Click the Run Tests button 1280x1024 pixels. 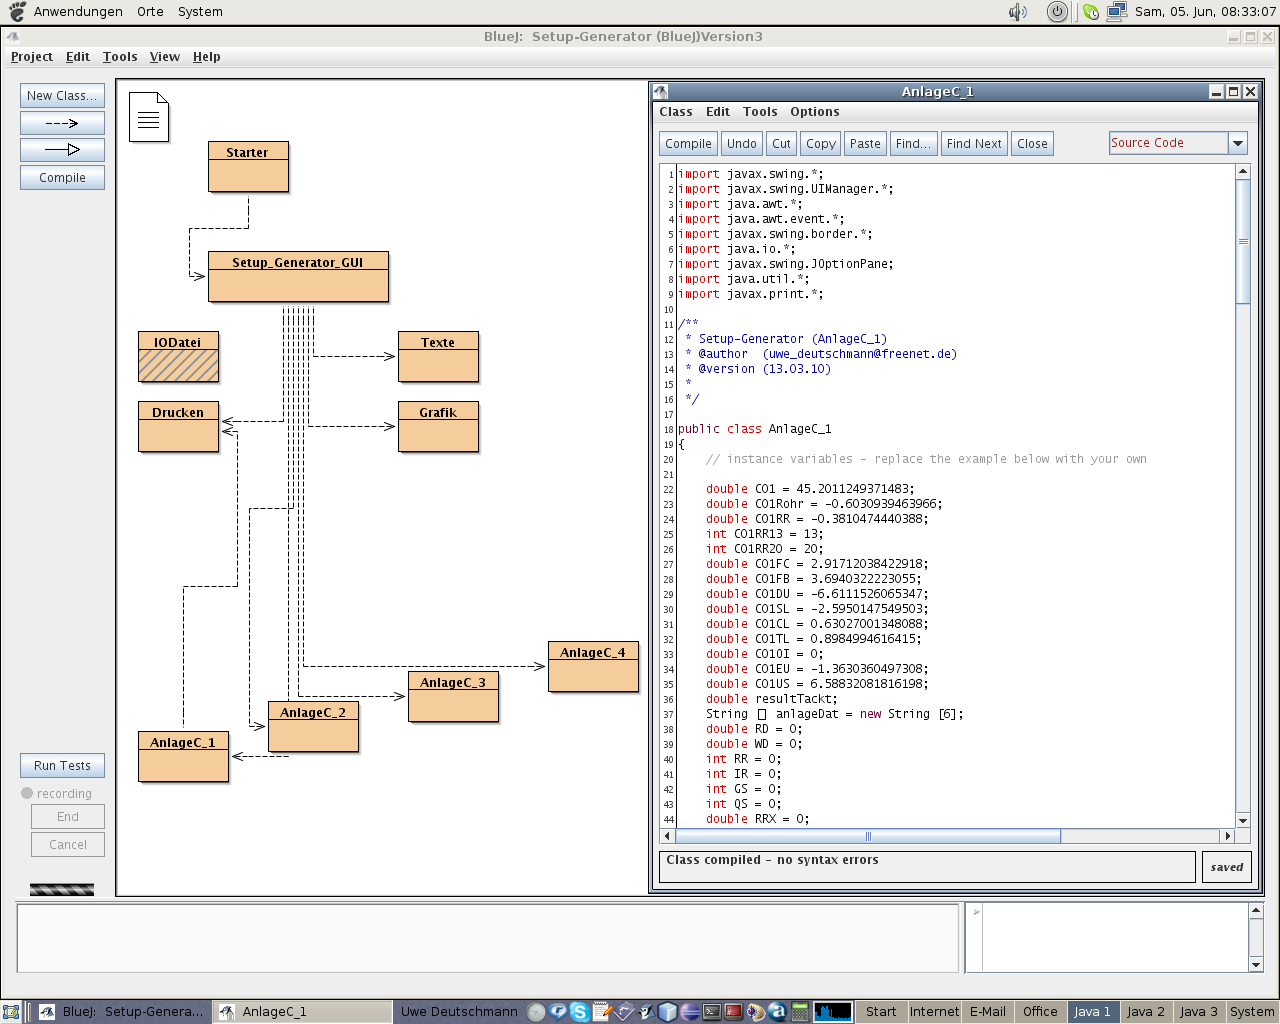coord(62,766)
